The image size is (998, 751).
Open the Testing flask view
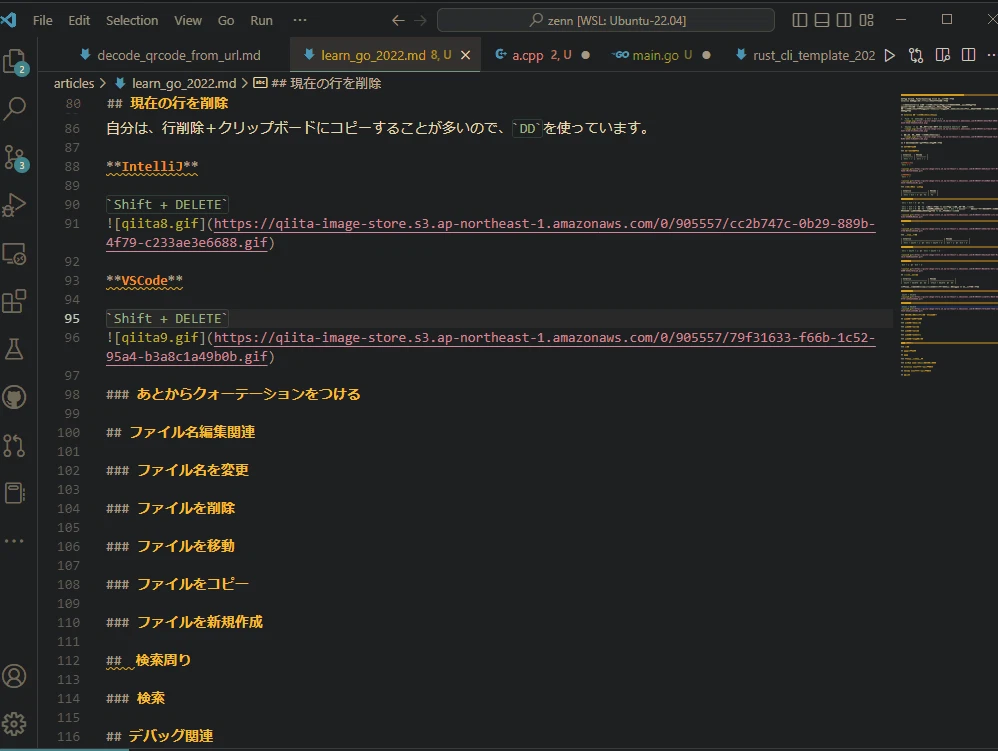click(x=15, y=349)
